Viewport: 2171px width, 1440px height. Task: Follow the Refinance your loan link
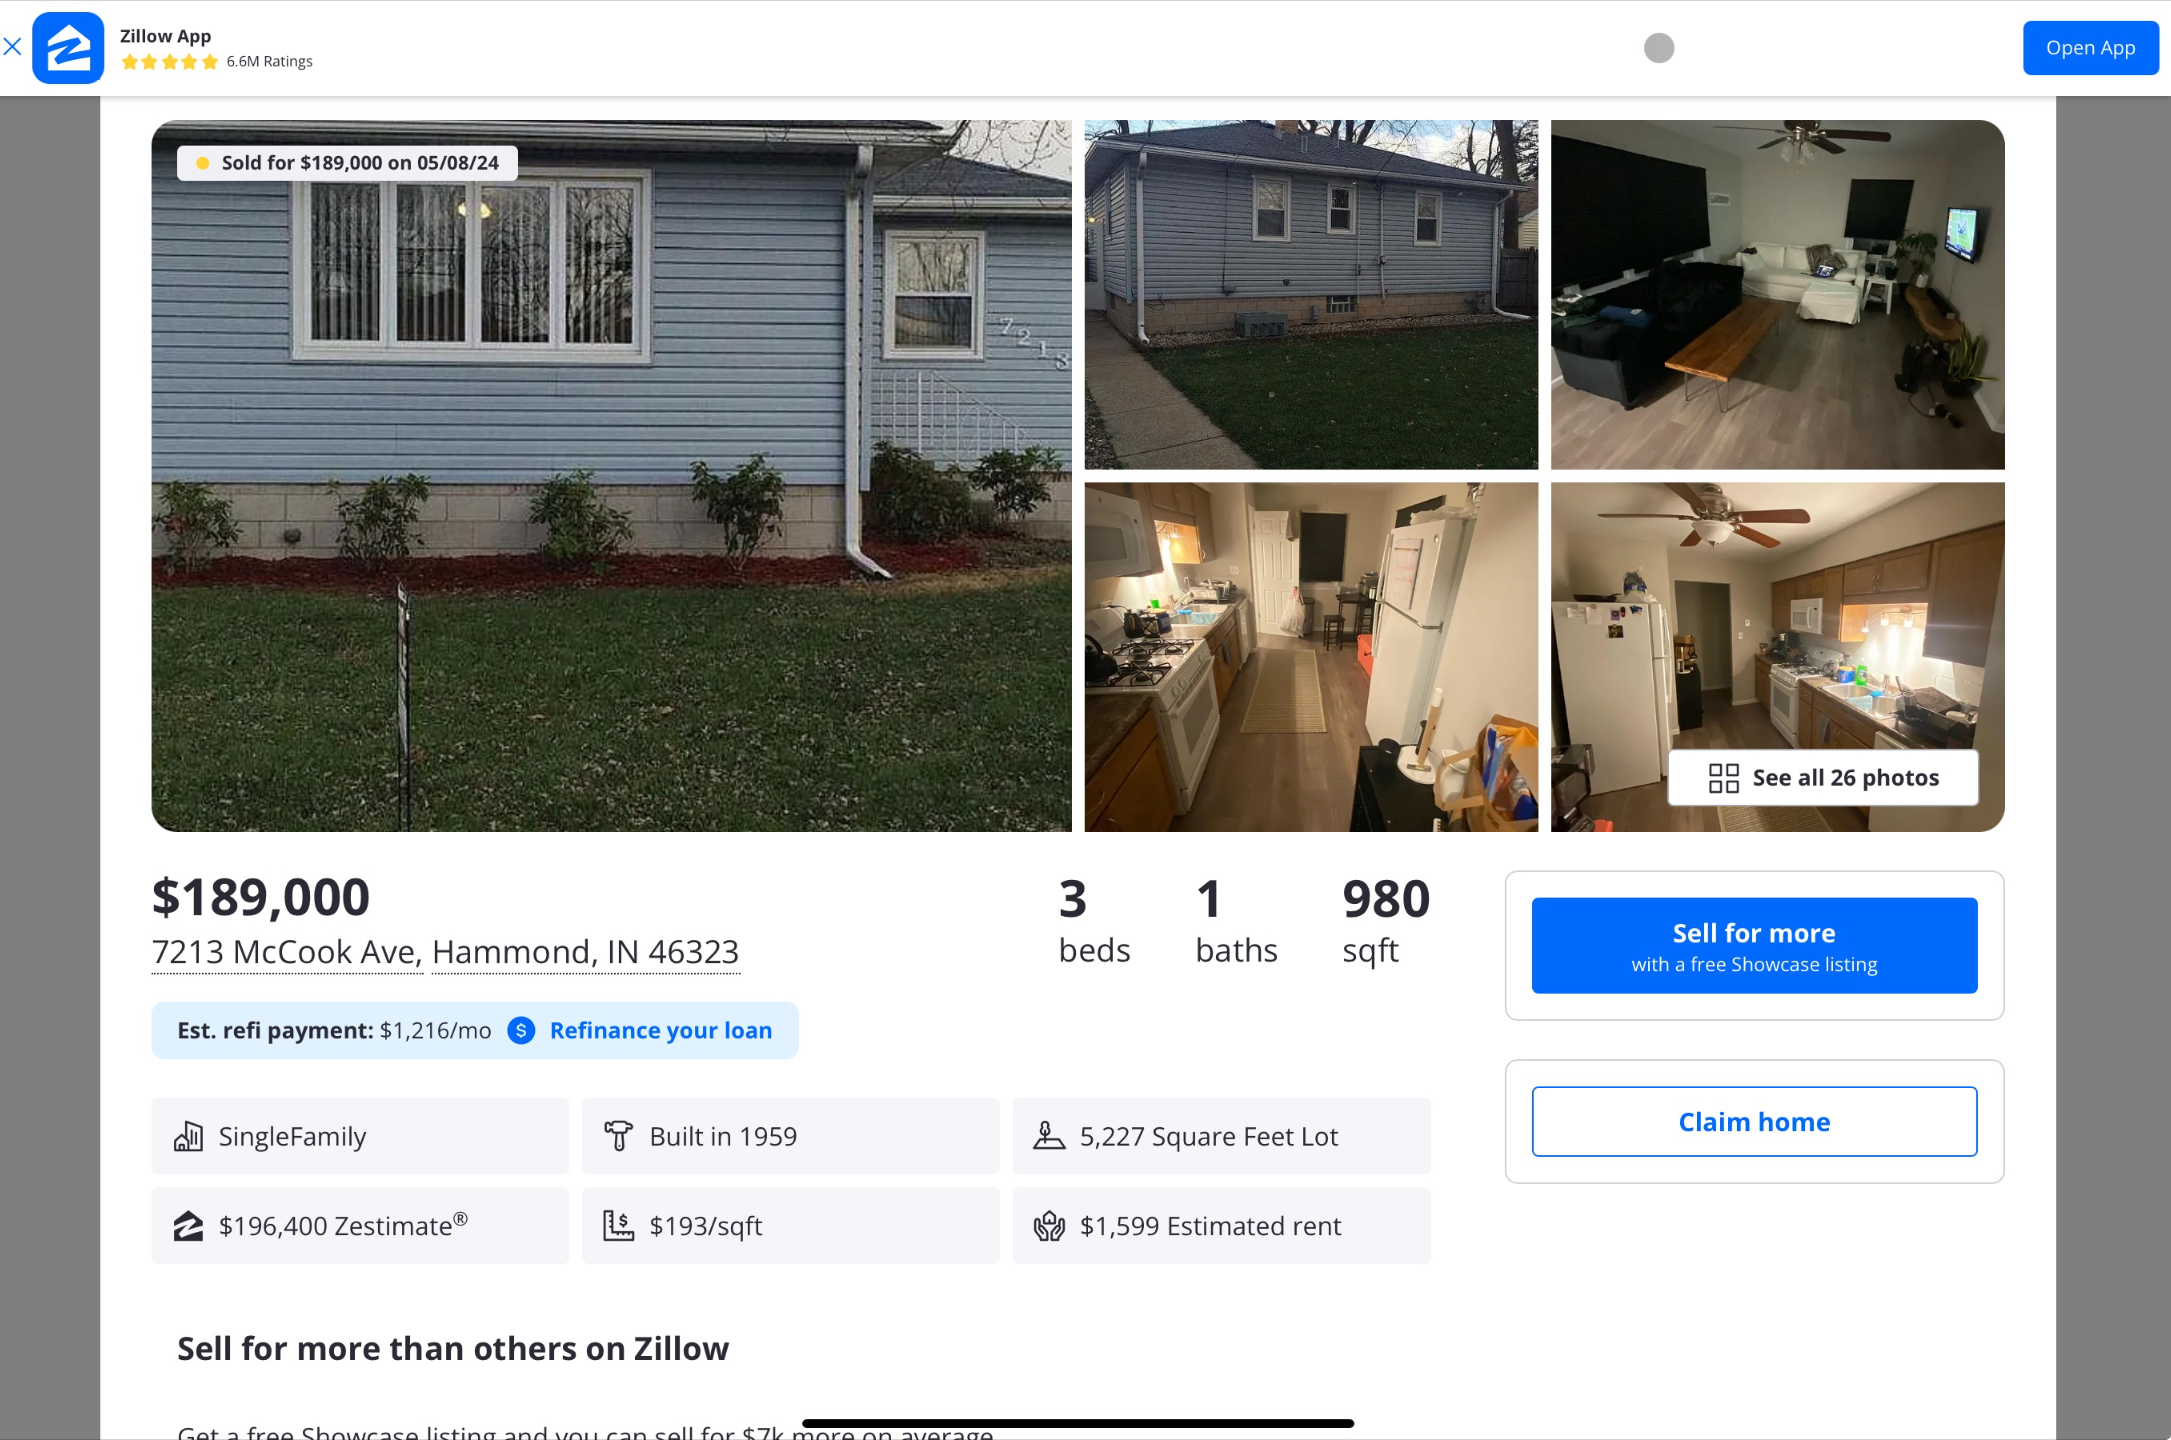(661, 1030)
